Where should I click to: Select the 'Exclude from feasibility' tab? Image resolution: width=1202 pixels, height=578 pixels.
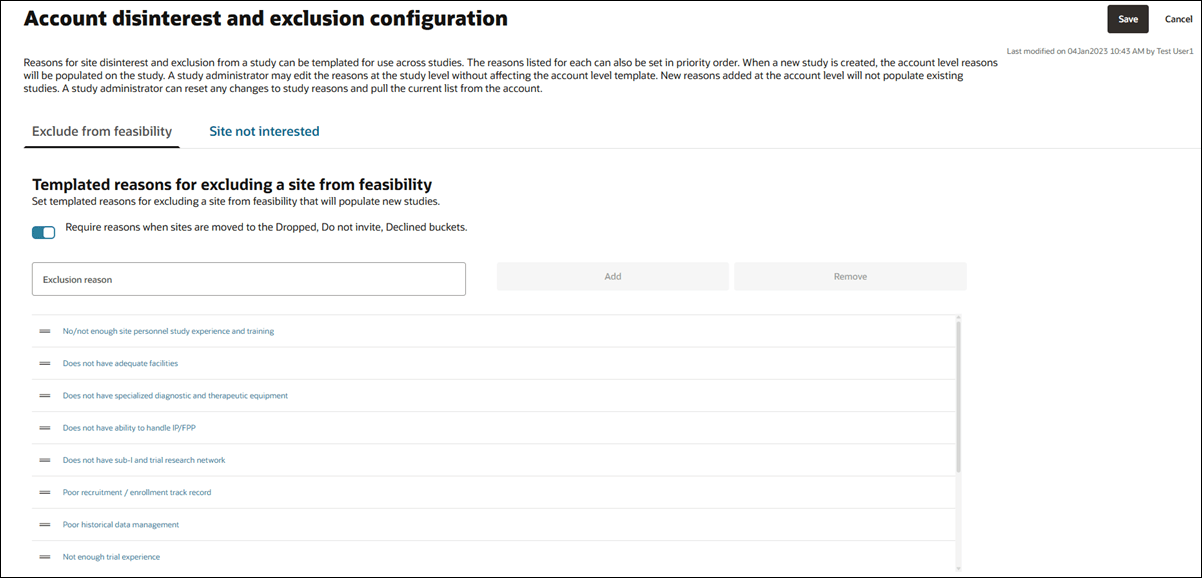101,131
